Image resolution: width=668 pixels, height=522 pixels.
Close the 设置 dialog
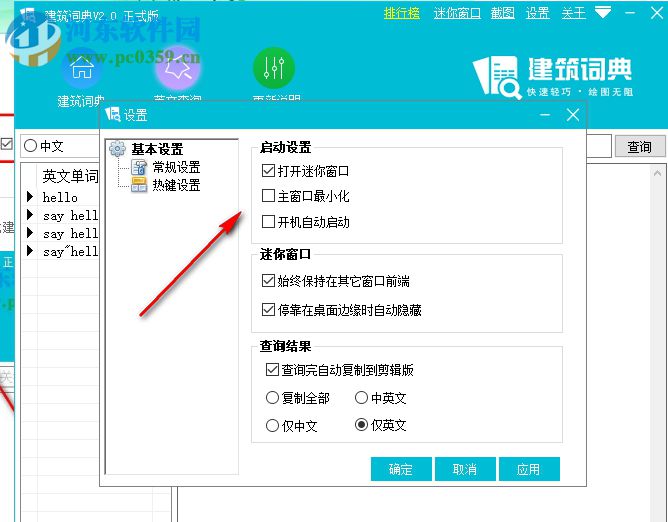click(x=573, y=115)
